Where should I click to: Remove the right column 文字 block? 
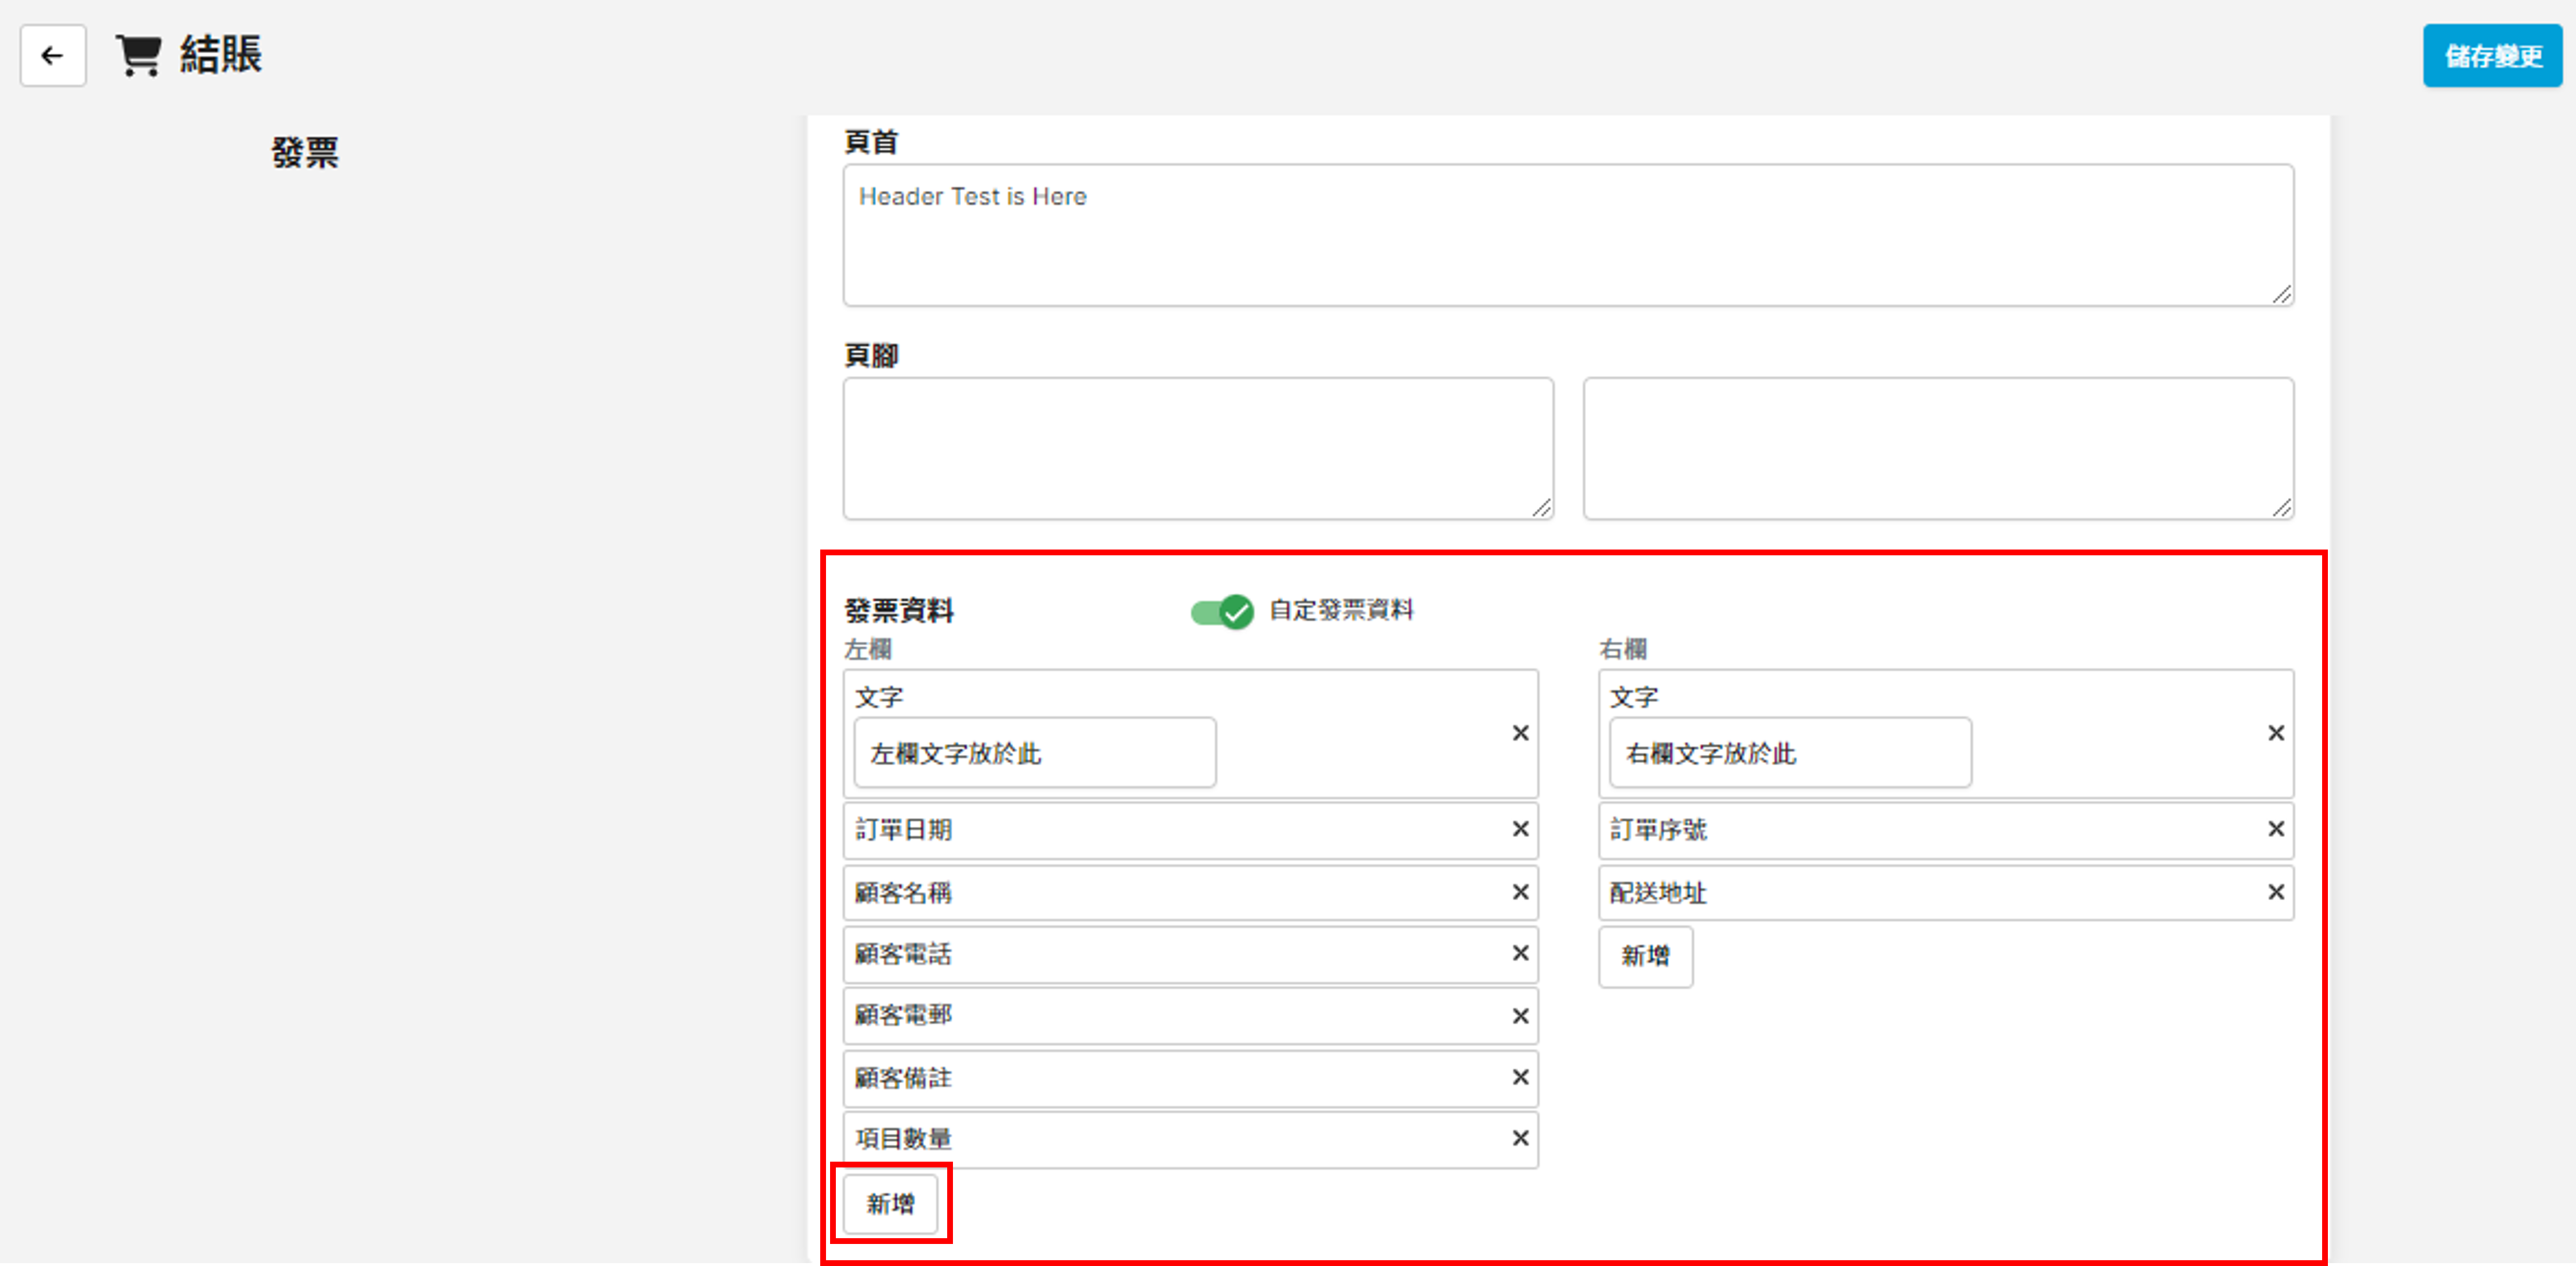point(2275,733)
